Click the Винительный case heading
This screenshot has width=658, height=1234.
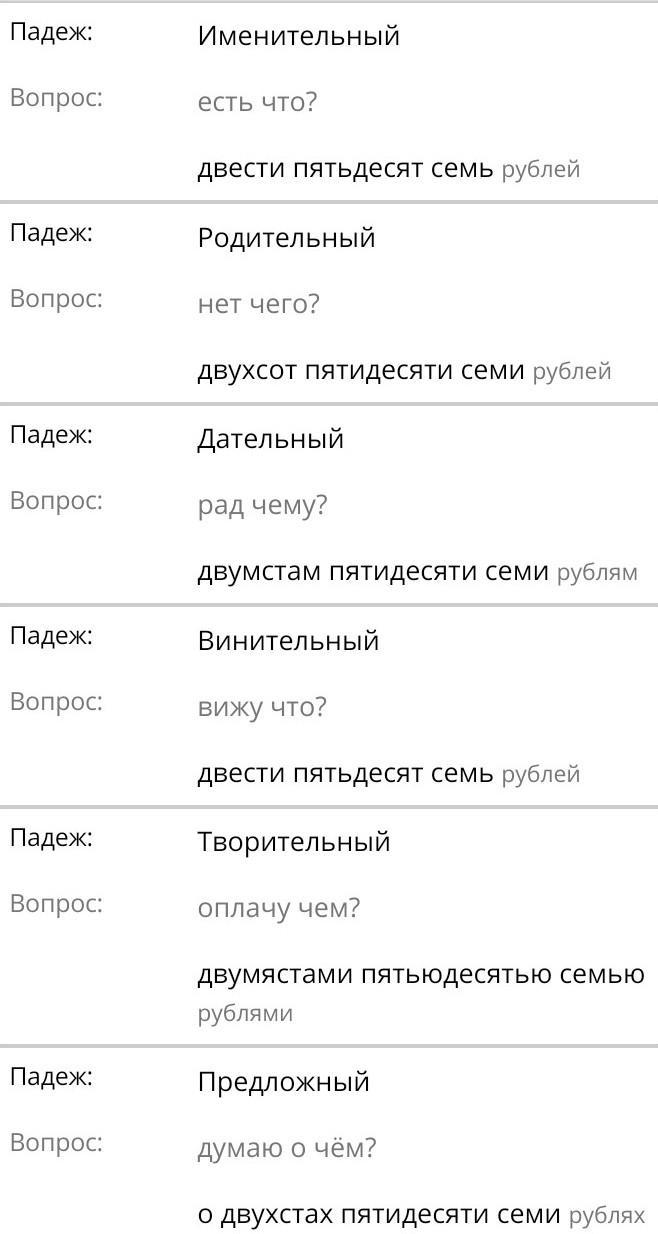[289, 641]
